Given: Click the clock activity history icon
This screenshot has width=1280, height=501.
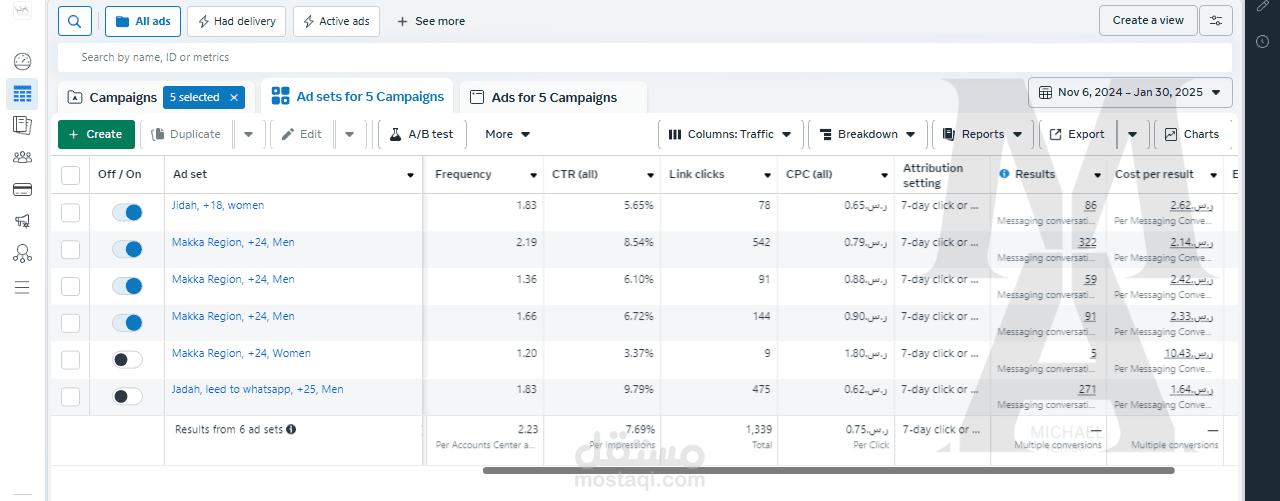Looking at the screenshot, I should 1263,42.
